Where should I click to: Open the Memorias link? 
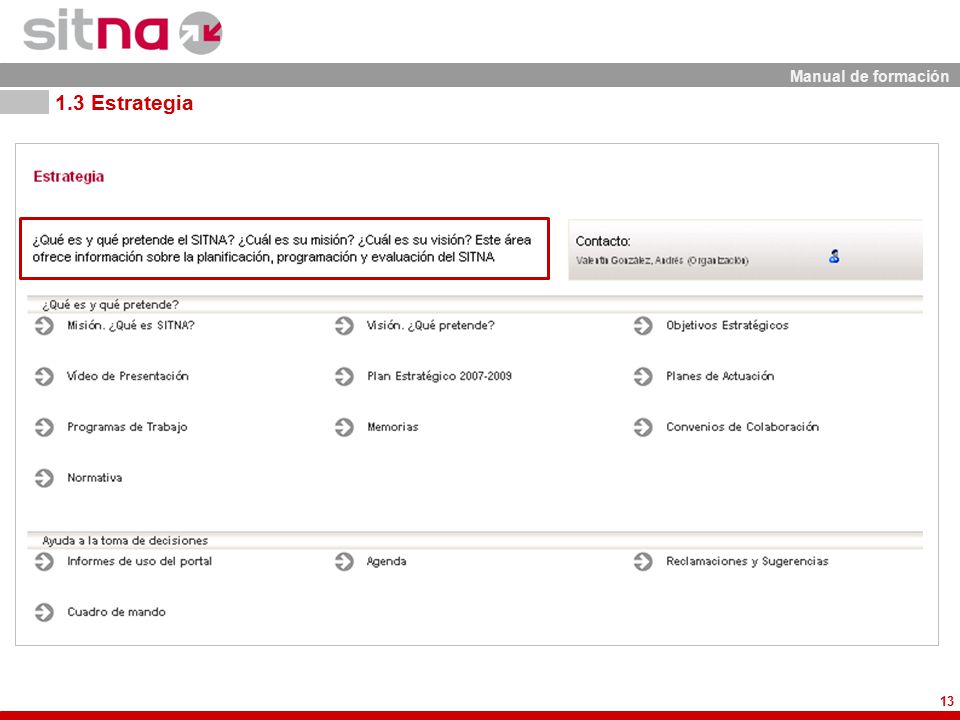[x=392, y=427]
